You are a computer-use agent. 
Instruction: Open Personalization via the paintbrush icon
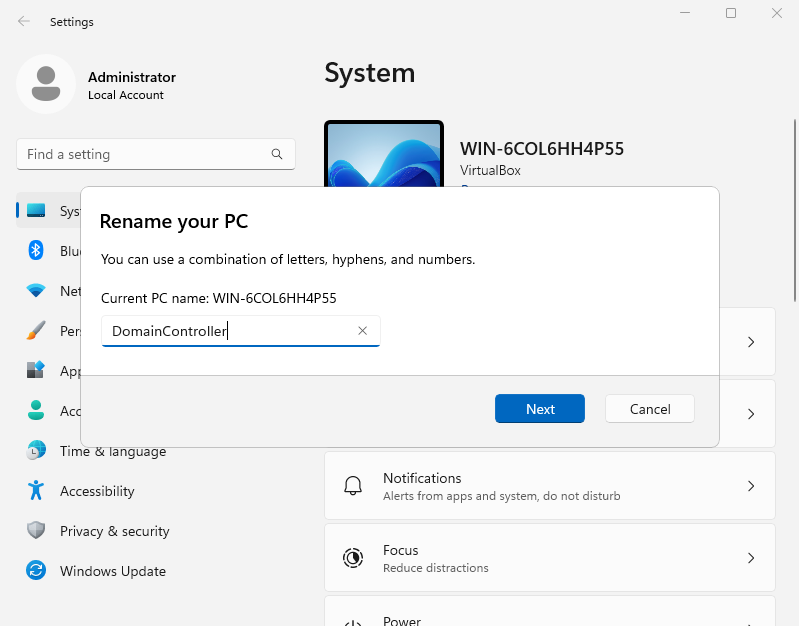pyautogui.click(x=36, y=331)
